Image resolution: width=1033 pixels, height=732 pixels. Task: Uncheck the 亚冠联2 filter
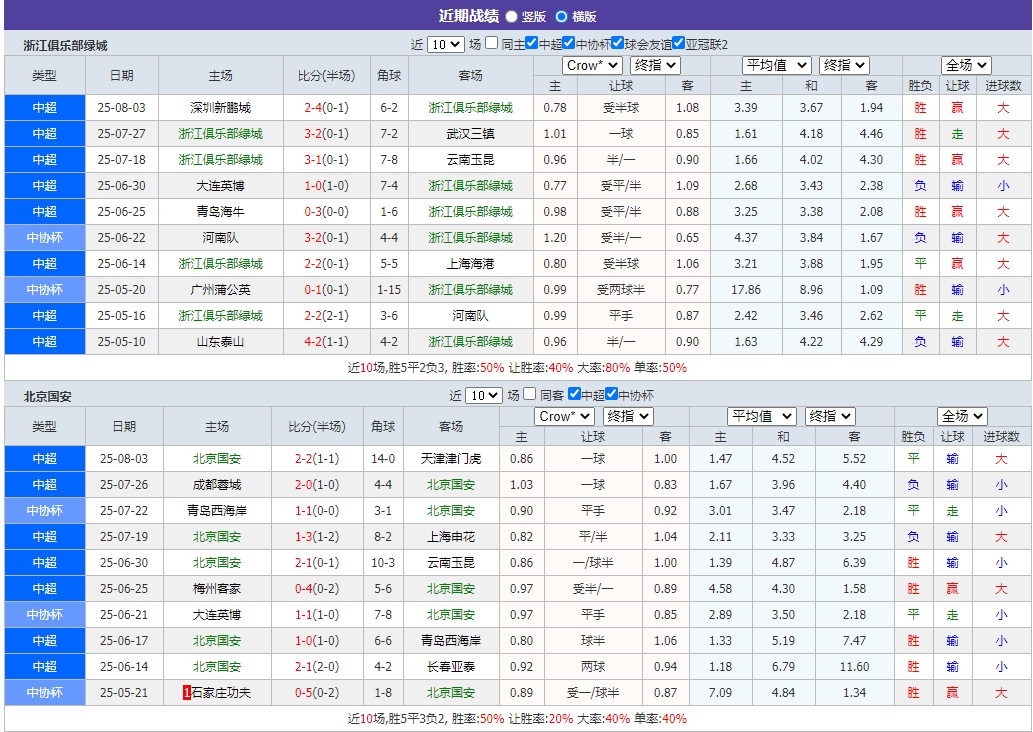pos(677,43)
